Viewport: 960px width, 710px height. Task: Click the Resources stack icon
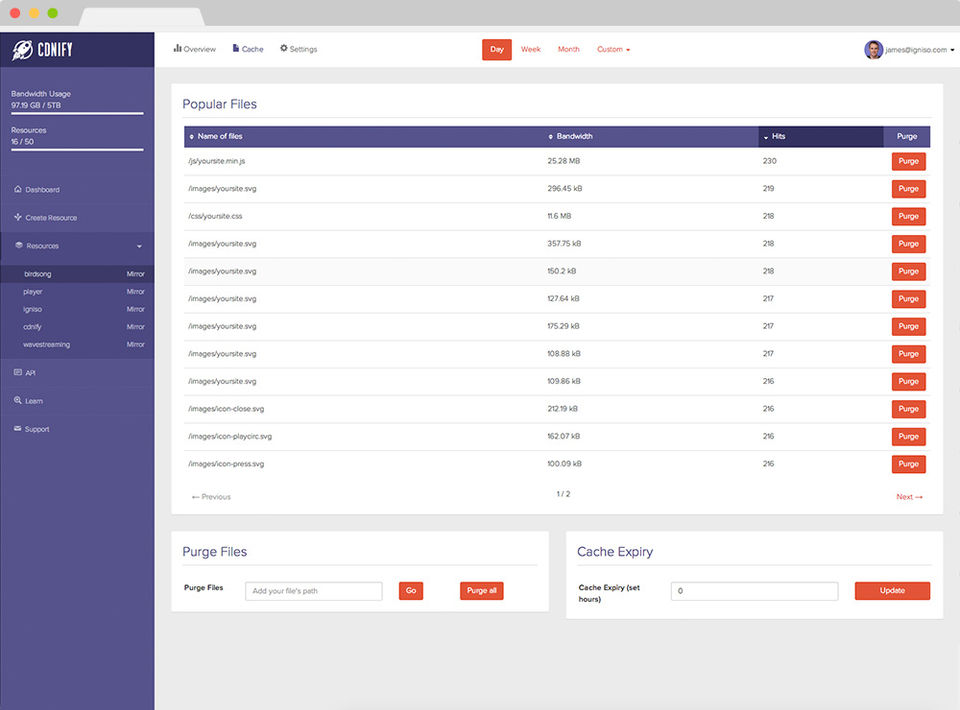[x=19, y=245]
